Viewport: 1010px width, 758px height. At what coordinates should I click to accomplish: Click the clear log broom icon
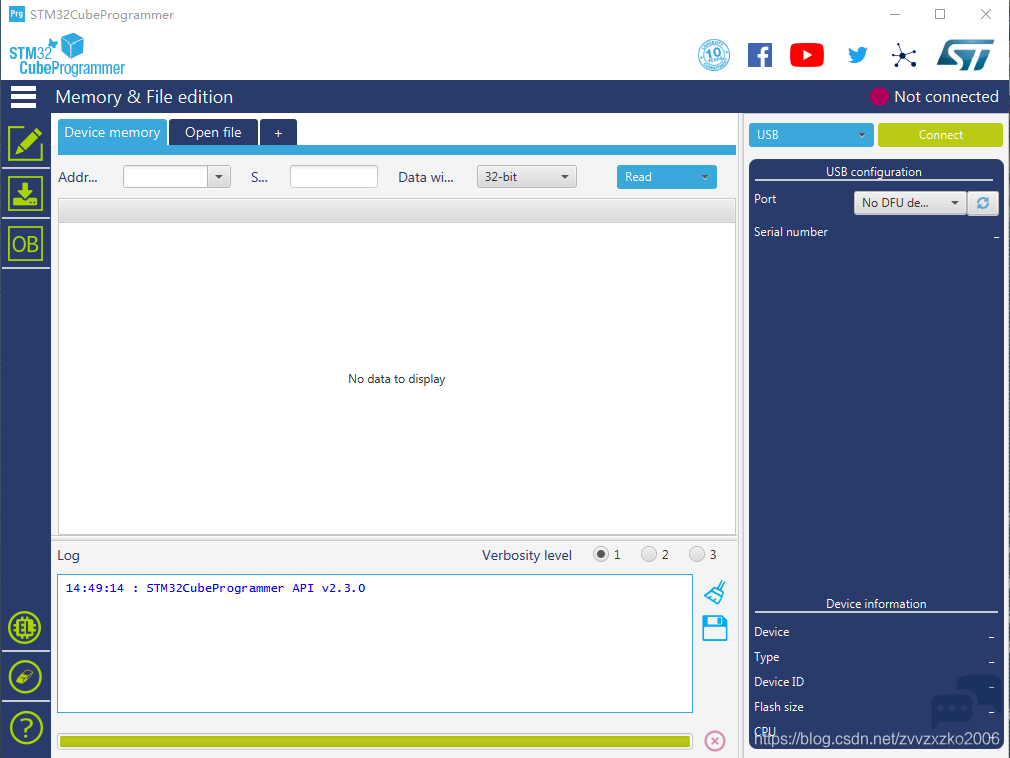pos(714,593)
